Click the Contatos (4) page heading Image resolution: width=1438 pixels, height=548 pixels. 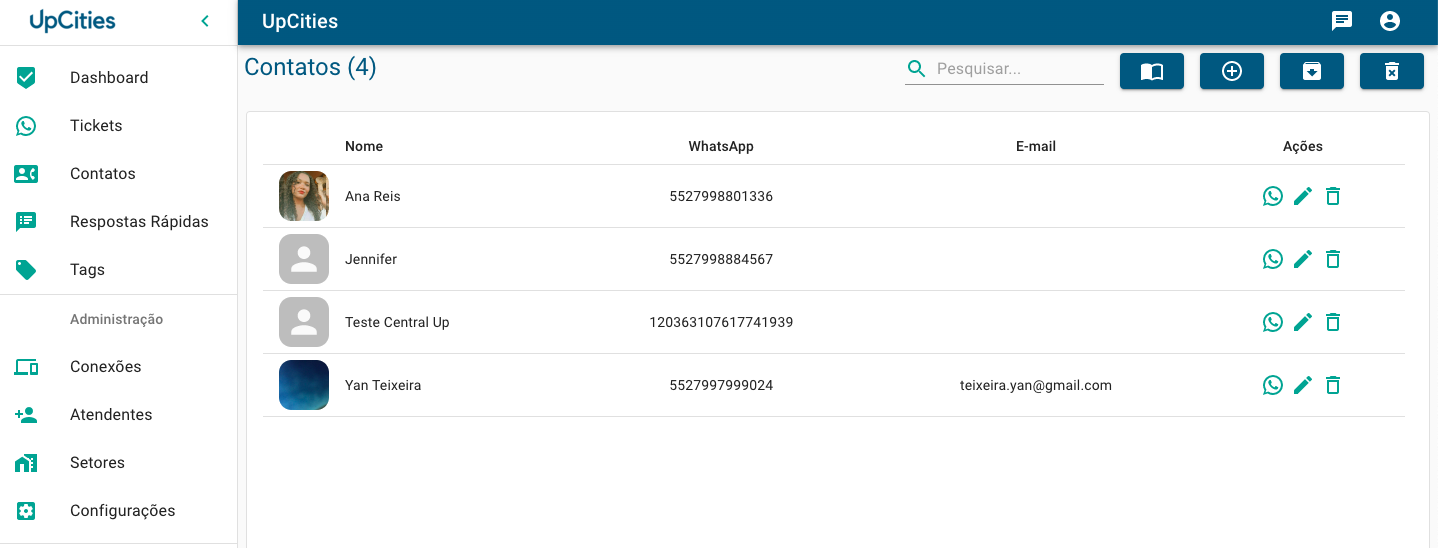pos(310,67)
